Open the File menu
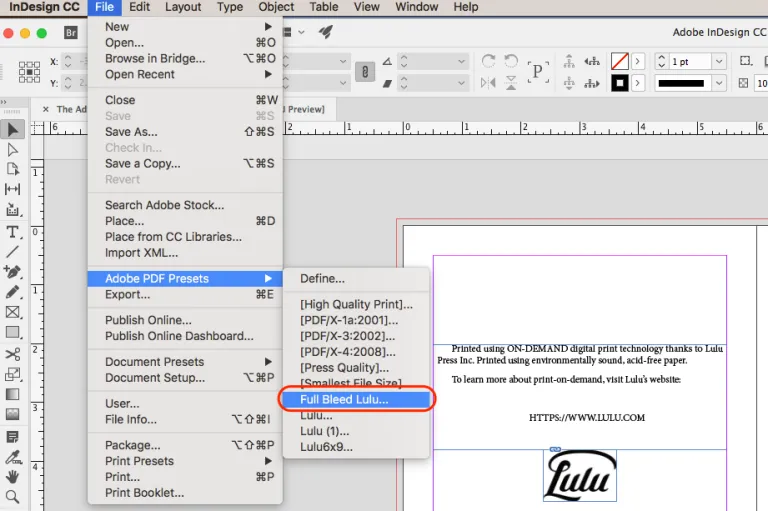Viewport: 768px width, 511px height. 104,7
